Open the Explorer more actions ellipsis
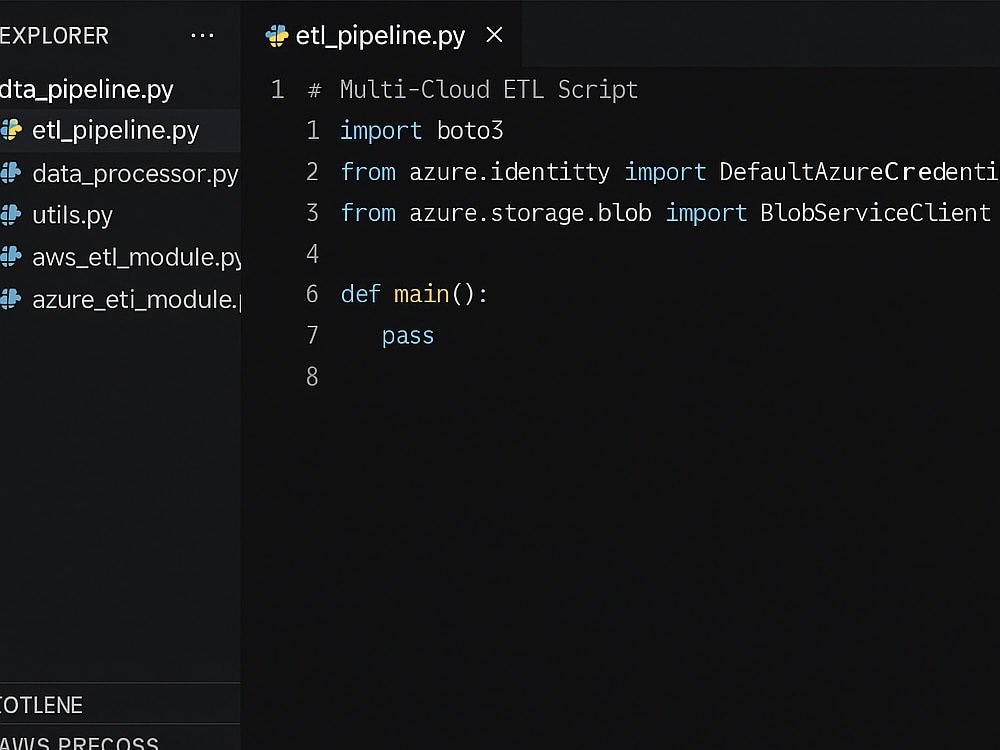The height and width of the screenshot is (750, 1000). click(x=202, y=36)
